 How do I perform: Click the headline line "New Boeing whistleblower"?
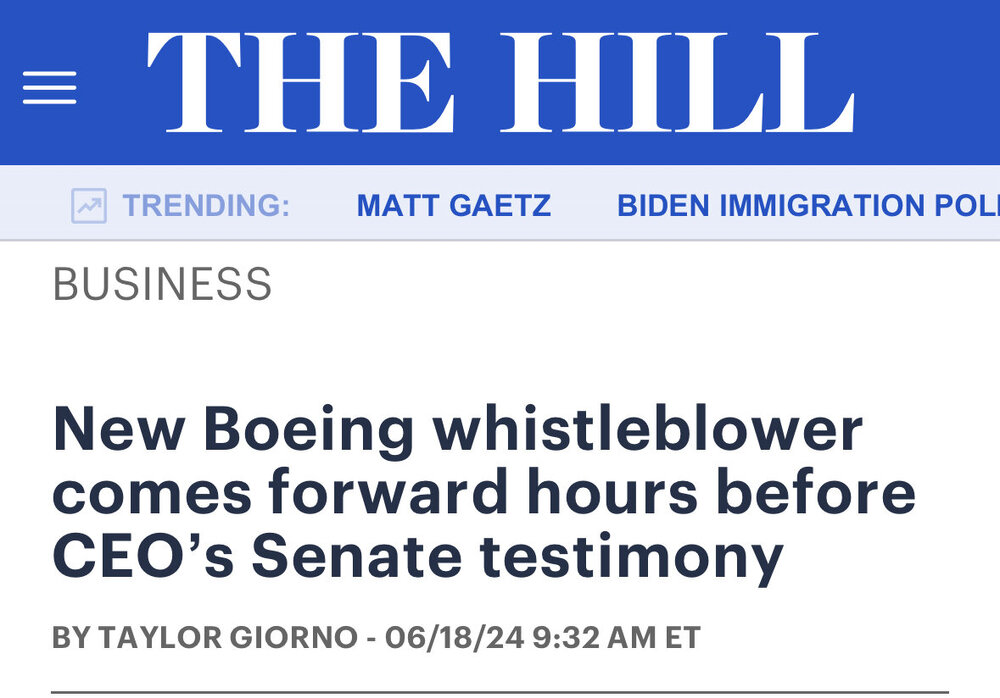click(457, 431)
